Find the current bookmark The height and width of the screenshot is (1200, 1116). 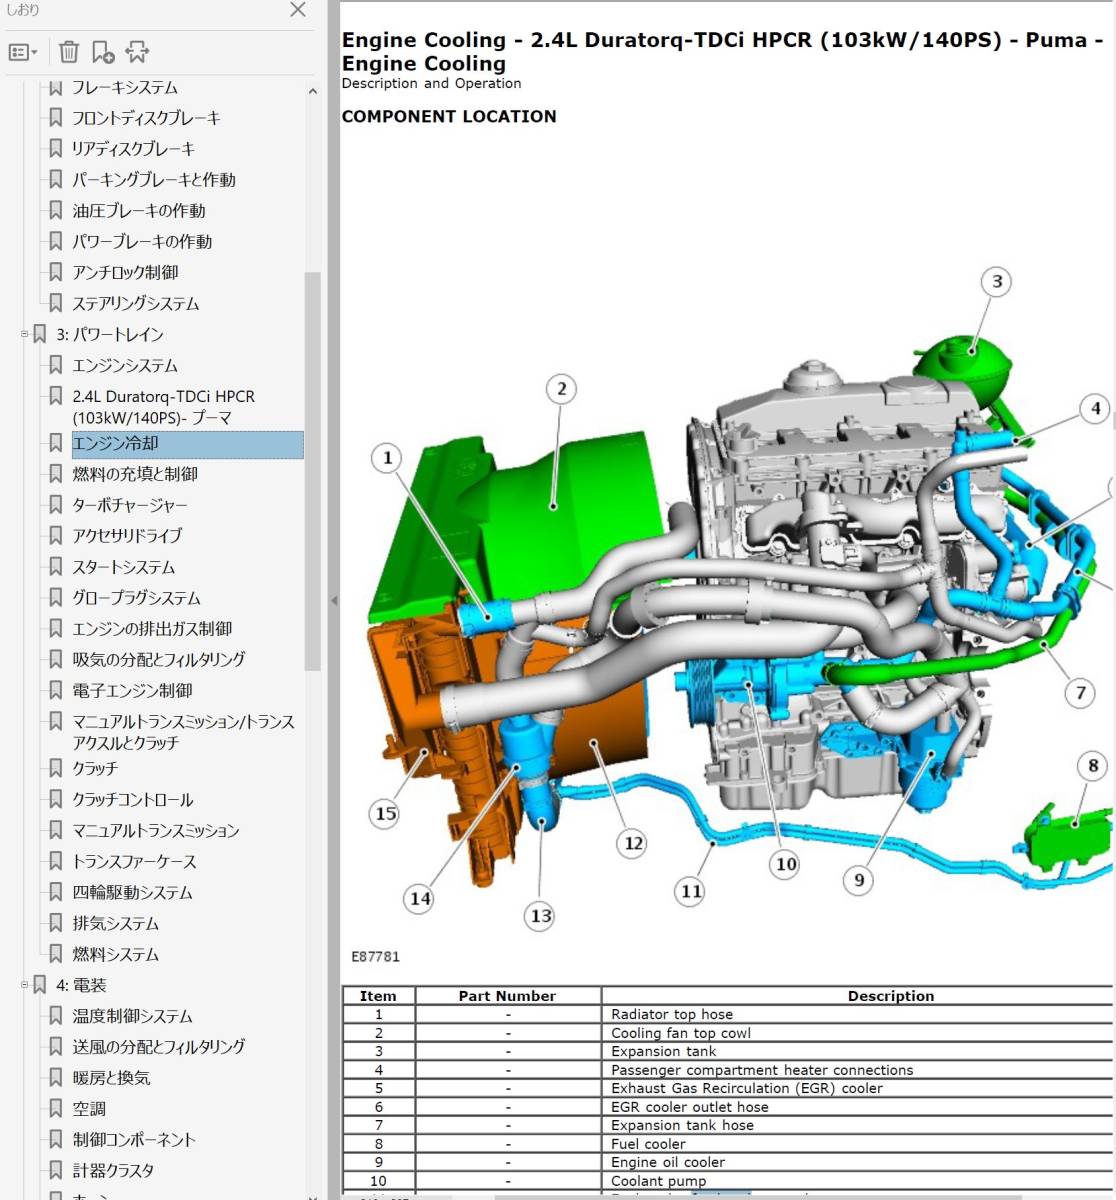click(137, 52)
